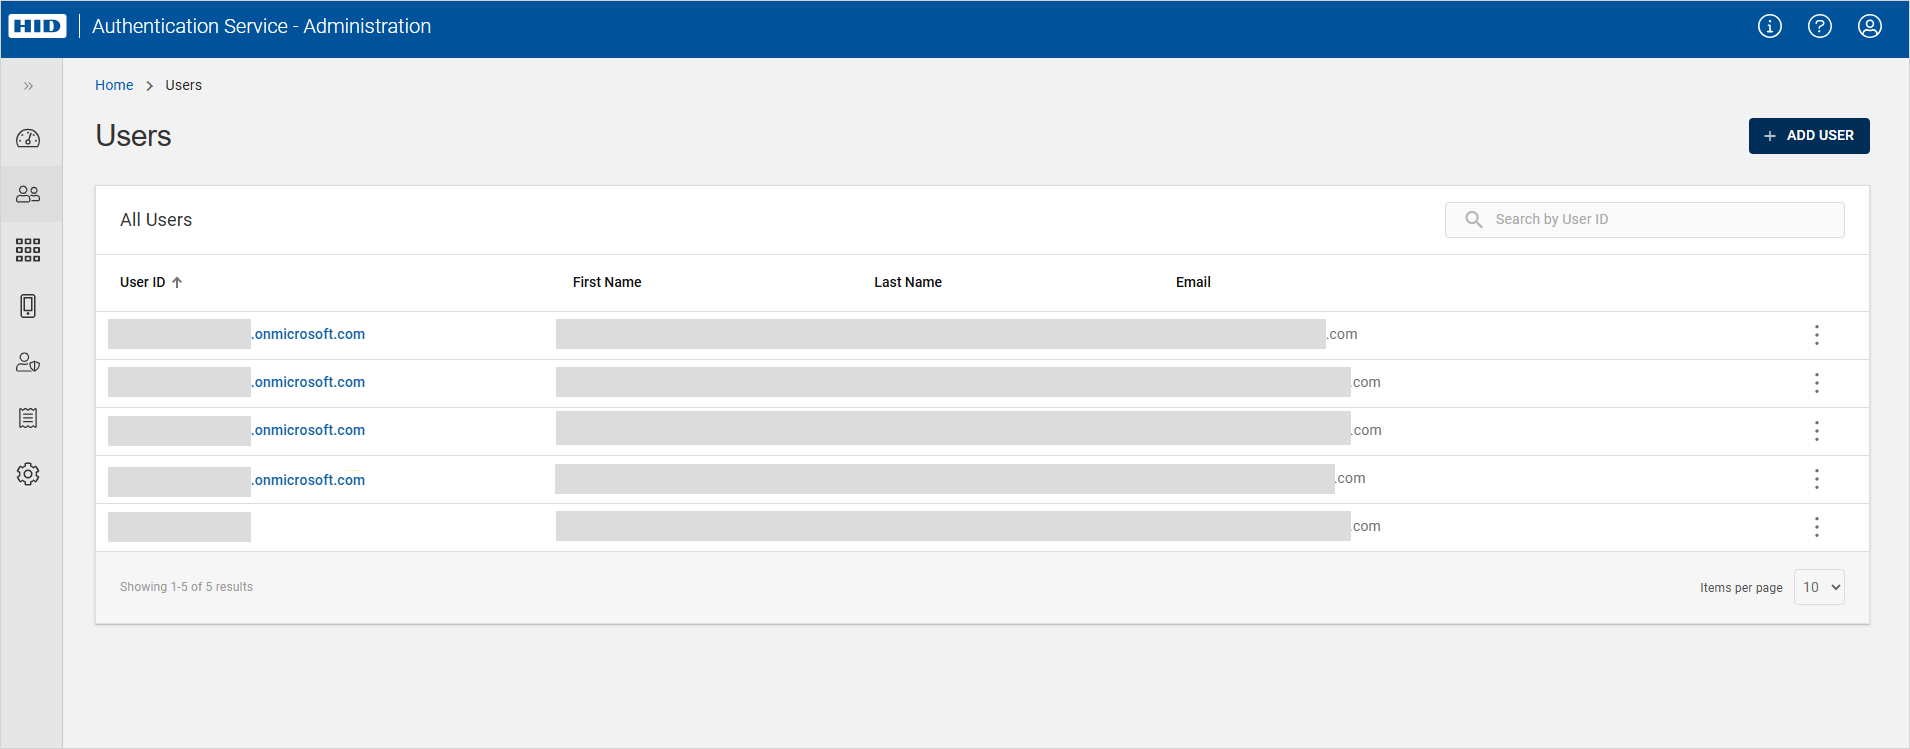Click the Last Name column header
The image size is (1910, 749).
click(908, 282)
